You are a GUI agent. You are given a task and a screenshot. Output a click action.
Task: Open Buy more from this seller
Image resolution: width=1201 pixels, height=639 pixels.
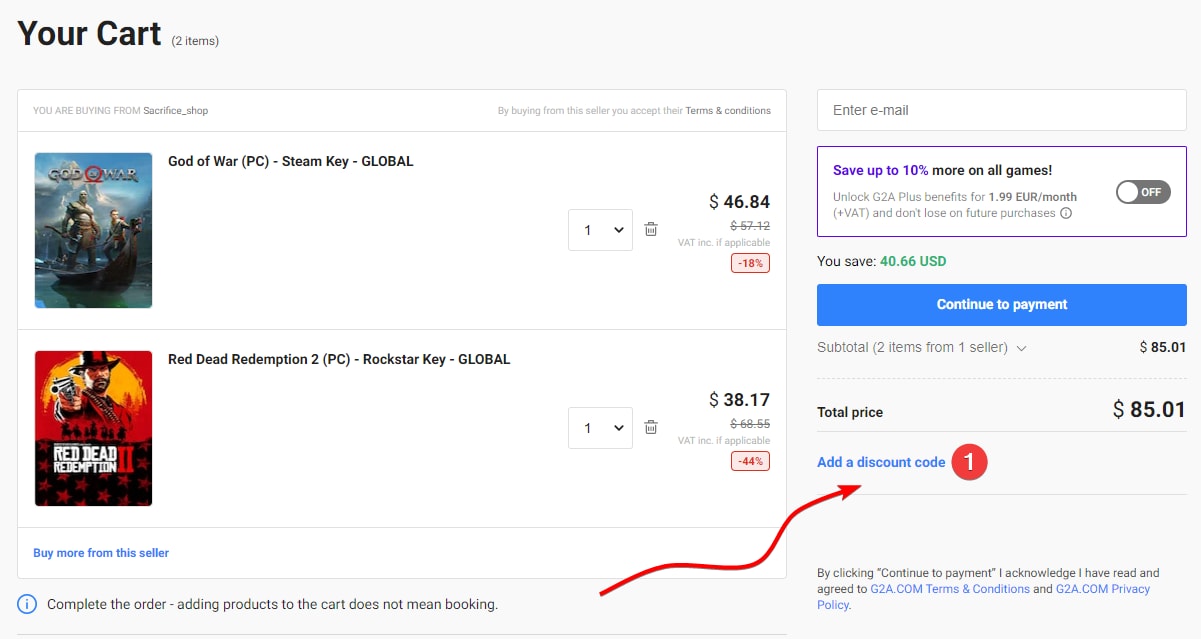click(101, 553)
